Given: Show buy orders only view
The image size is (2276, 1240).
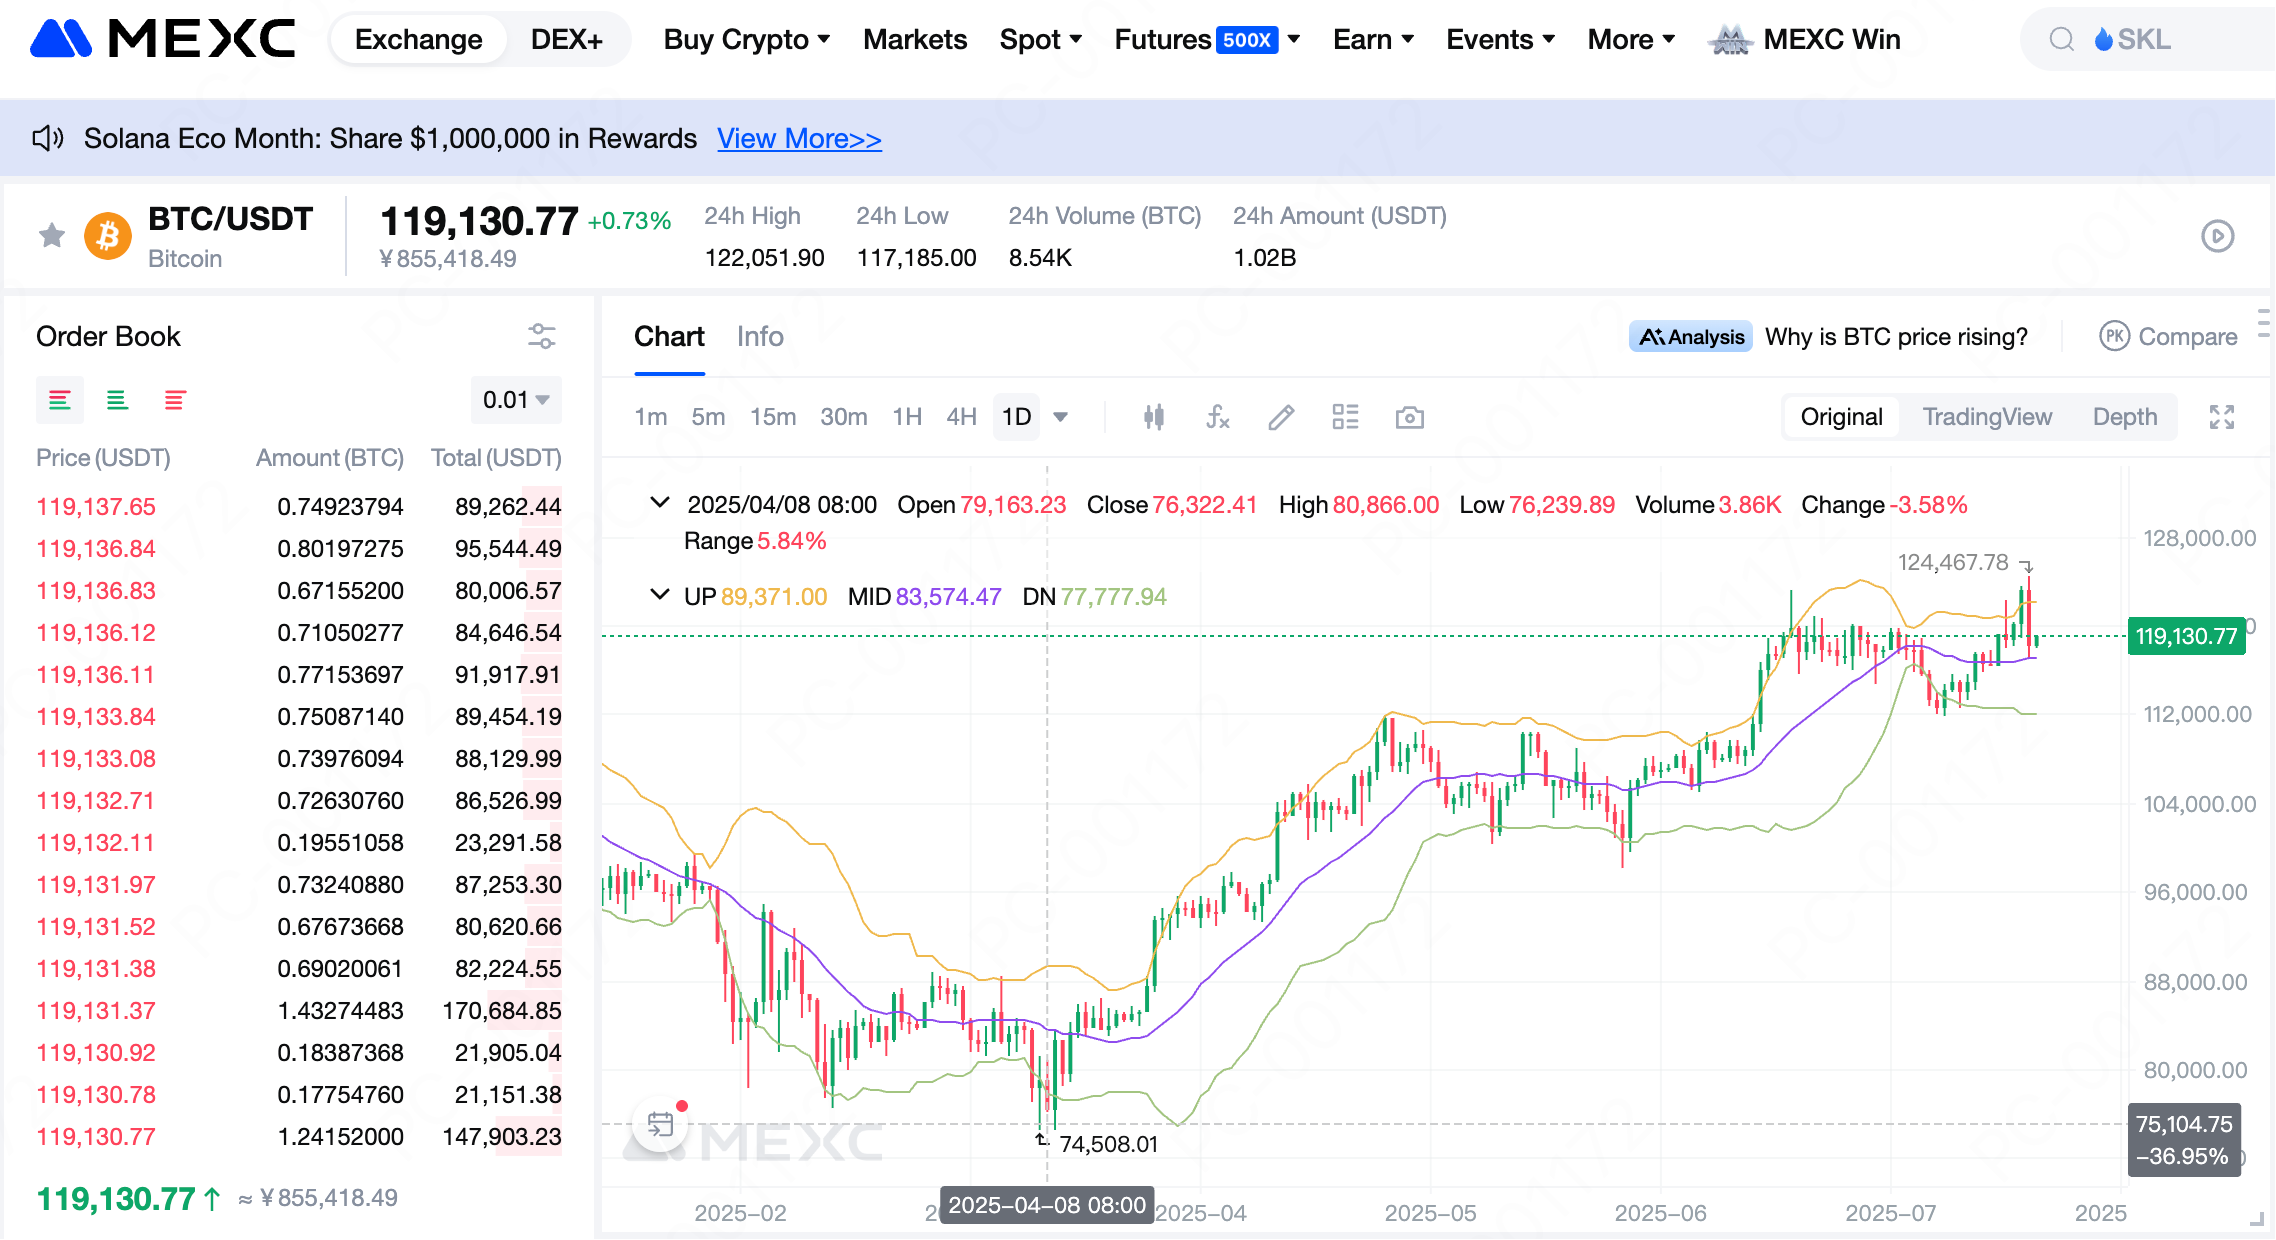Looking at the screenshot, I should tap(117, 400).
